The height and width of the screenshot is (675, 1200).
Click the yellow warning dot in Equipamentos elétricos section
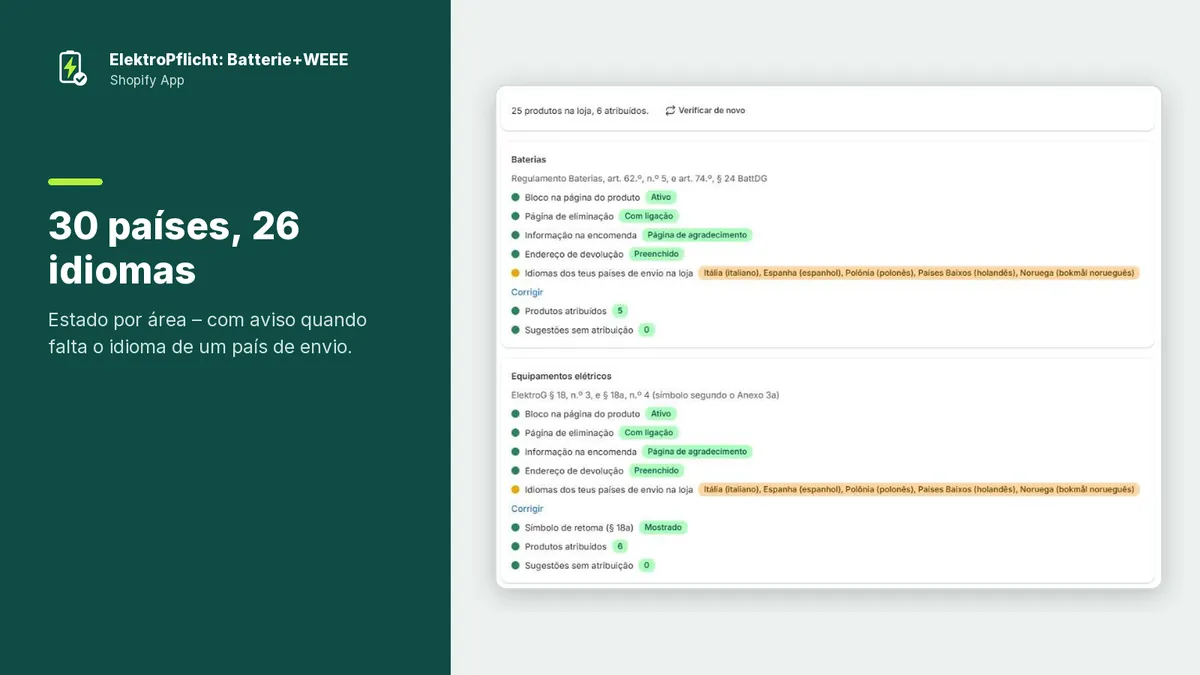[516, 490]
